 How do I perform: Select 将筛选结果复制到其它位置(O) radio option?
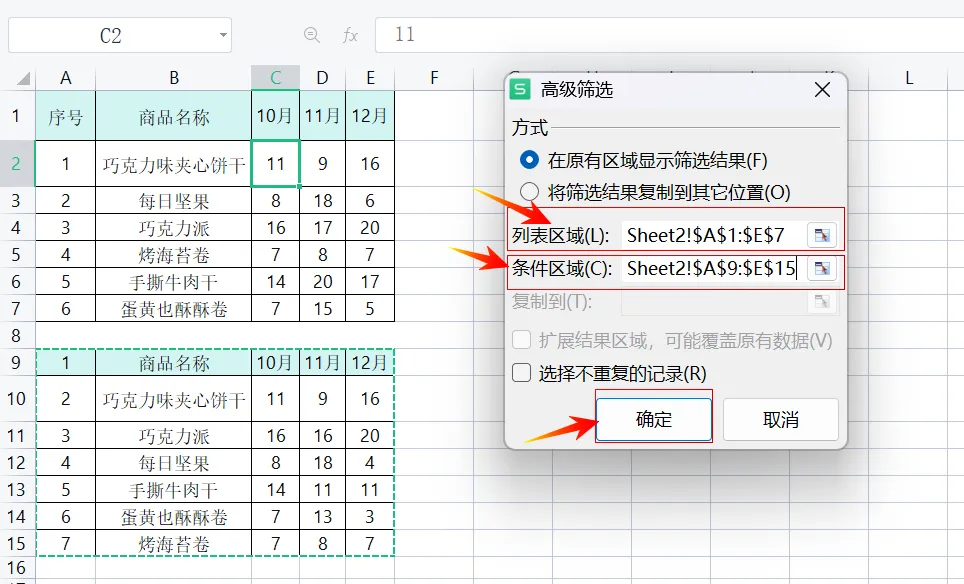tap(529, 192)
